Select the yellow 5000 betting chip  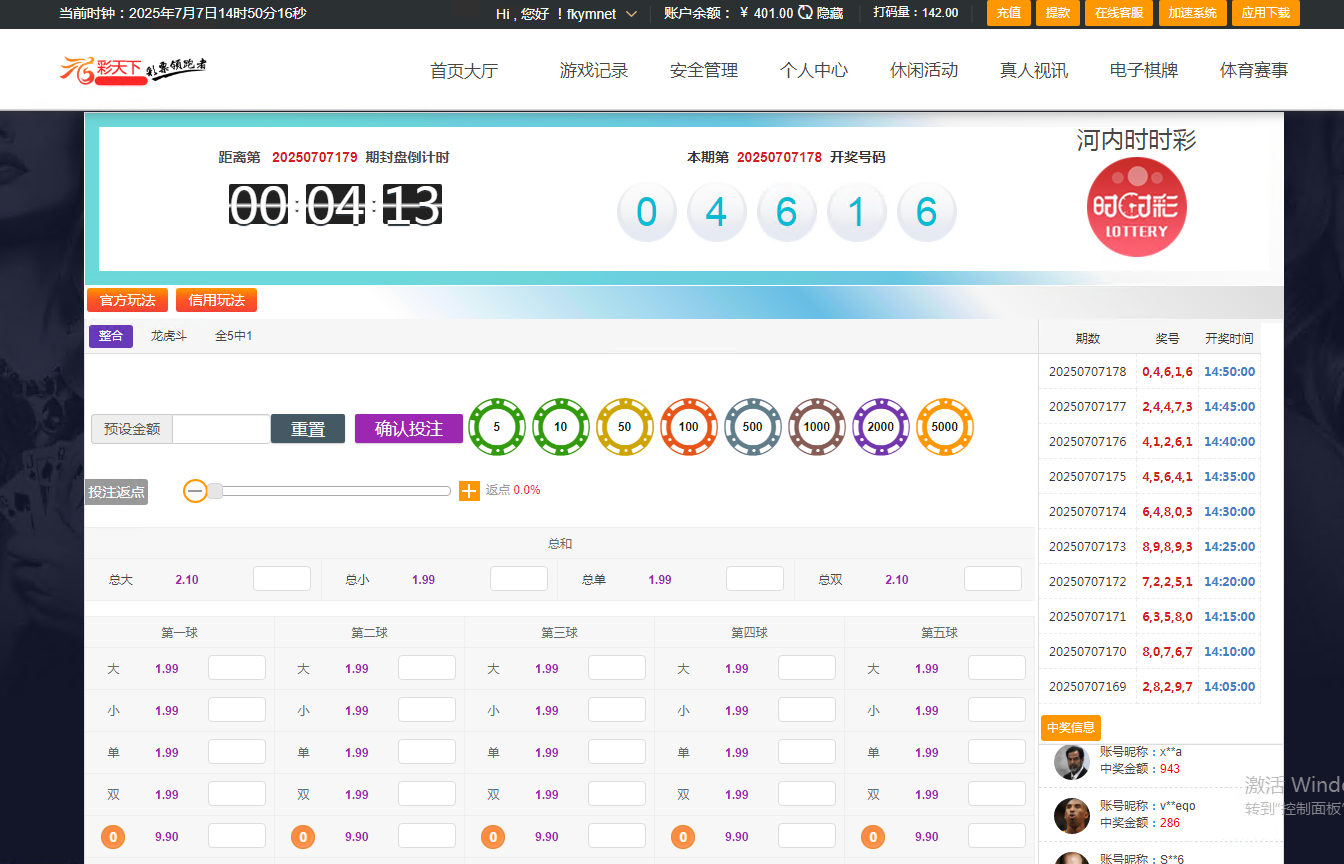coord(945,427)
